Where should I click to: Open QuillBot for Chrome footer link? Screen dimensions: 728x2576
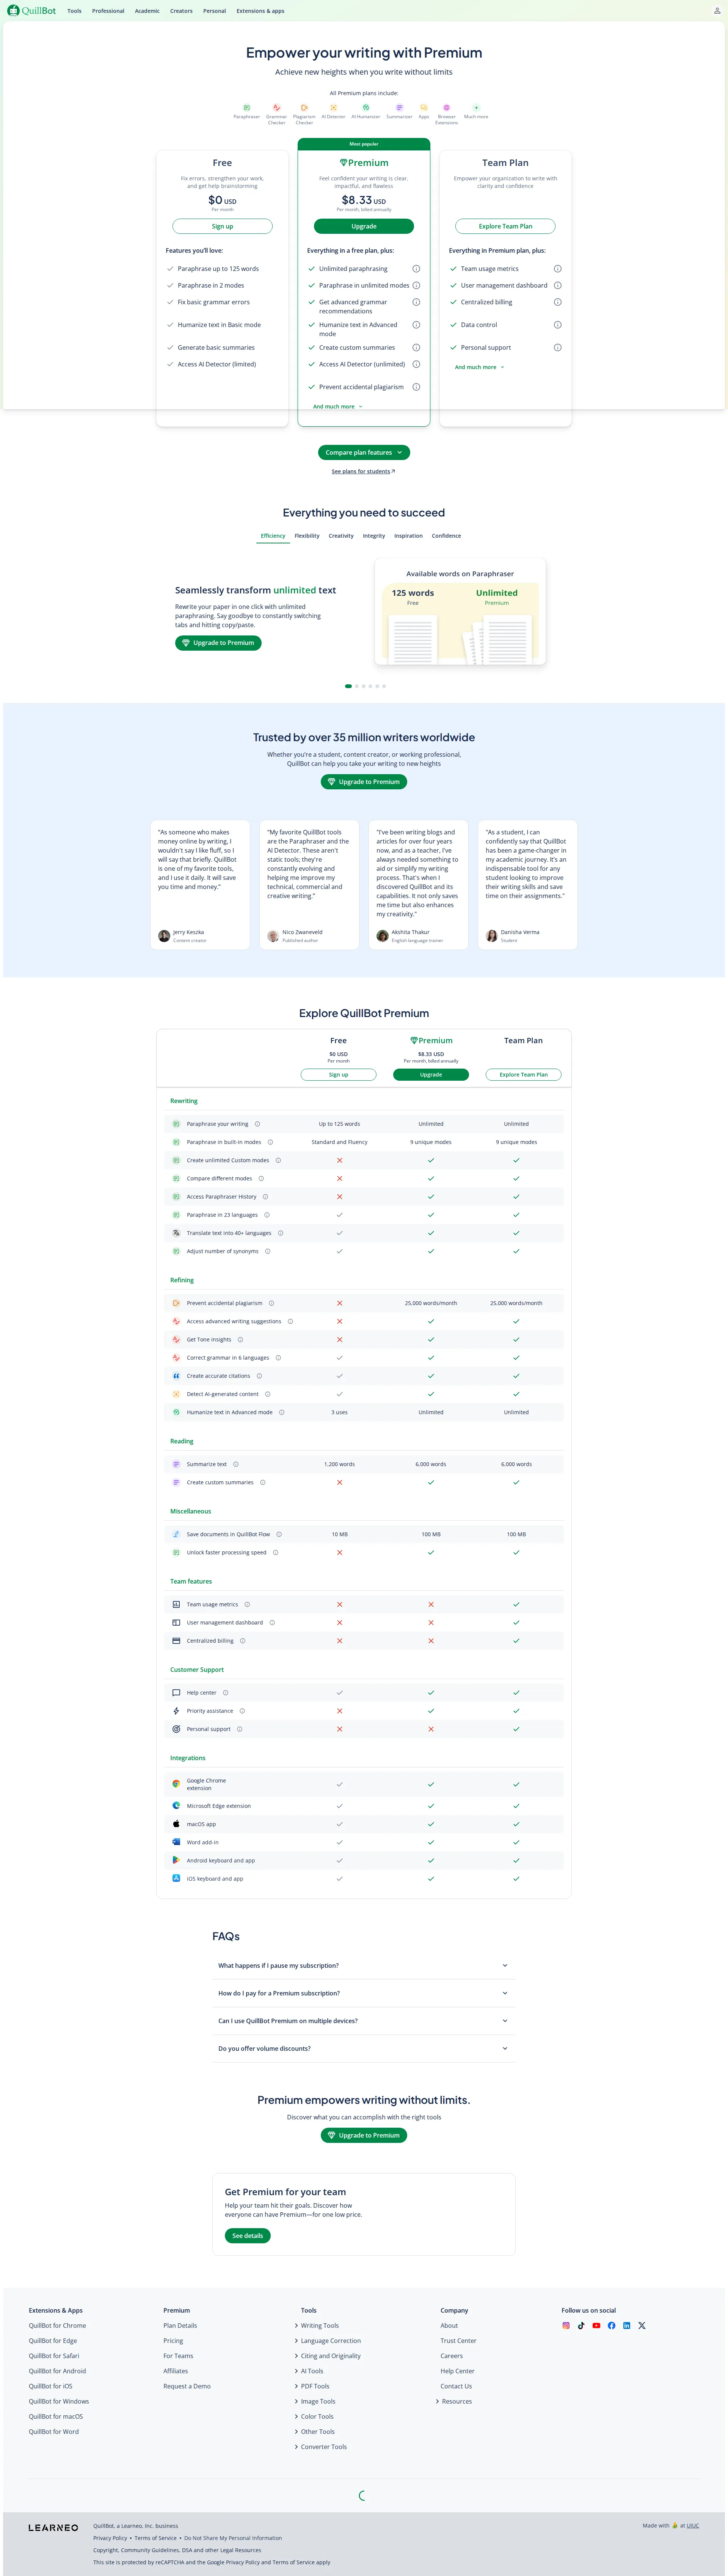point(57,2326)
